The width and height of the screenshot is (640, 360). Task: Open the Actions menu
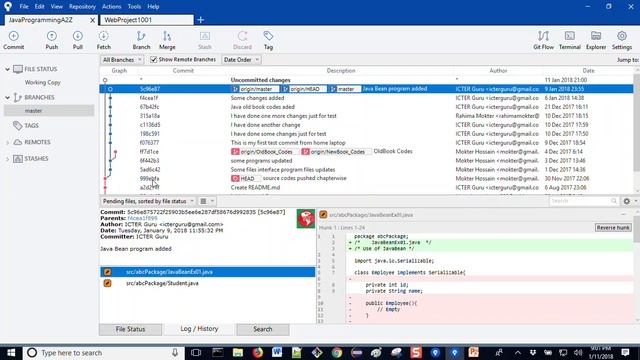point(111,7)
